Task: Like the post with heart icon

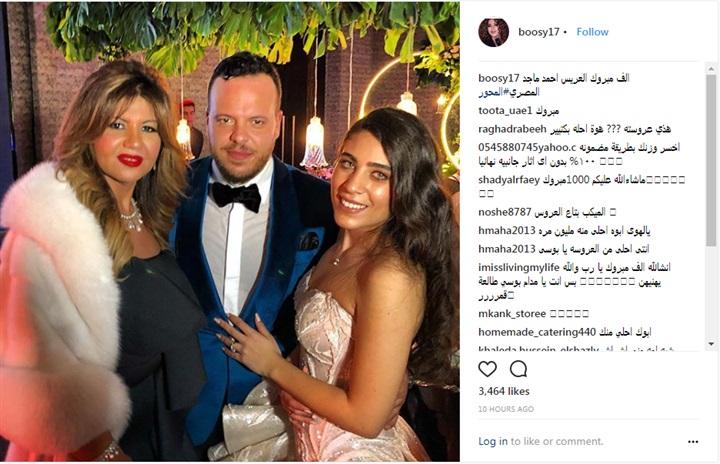Action: (487, 368)
